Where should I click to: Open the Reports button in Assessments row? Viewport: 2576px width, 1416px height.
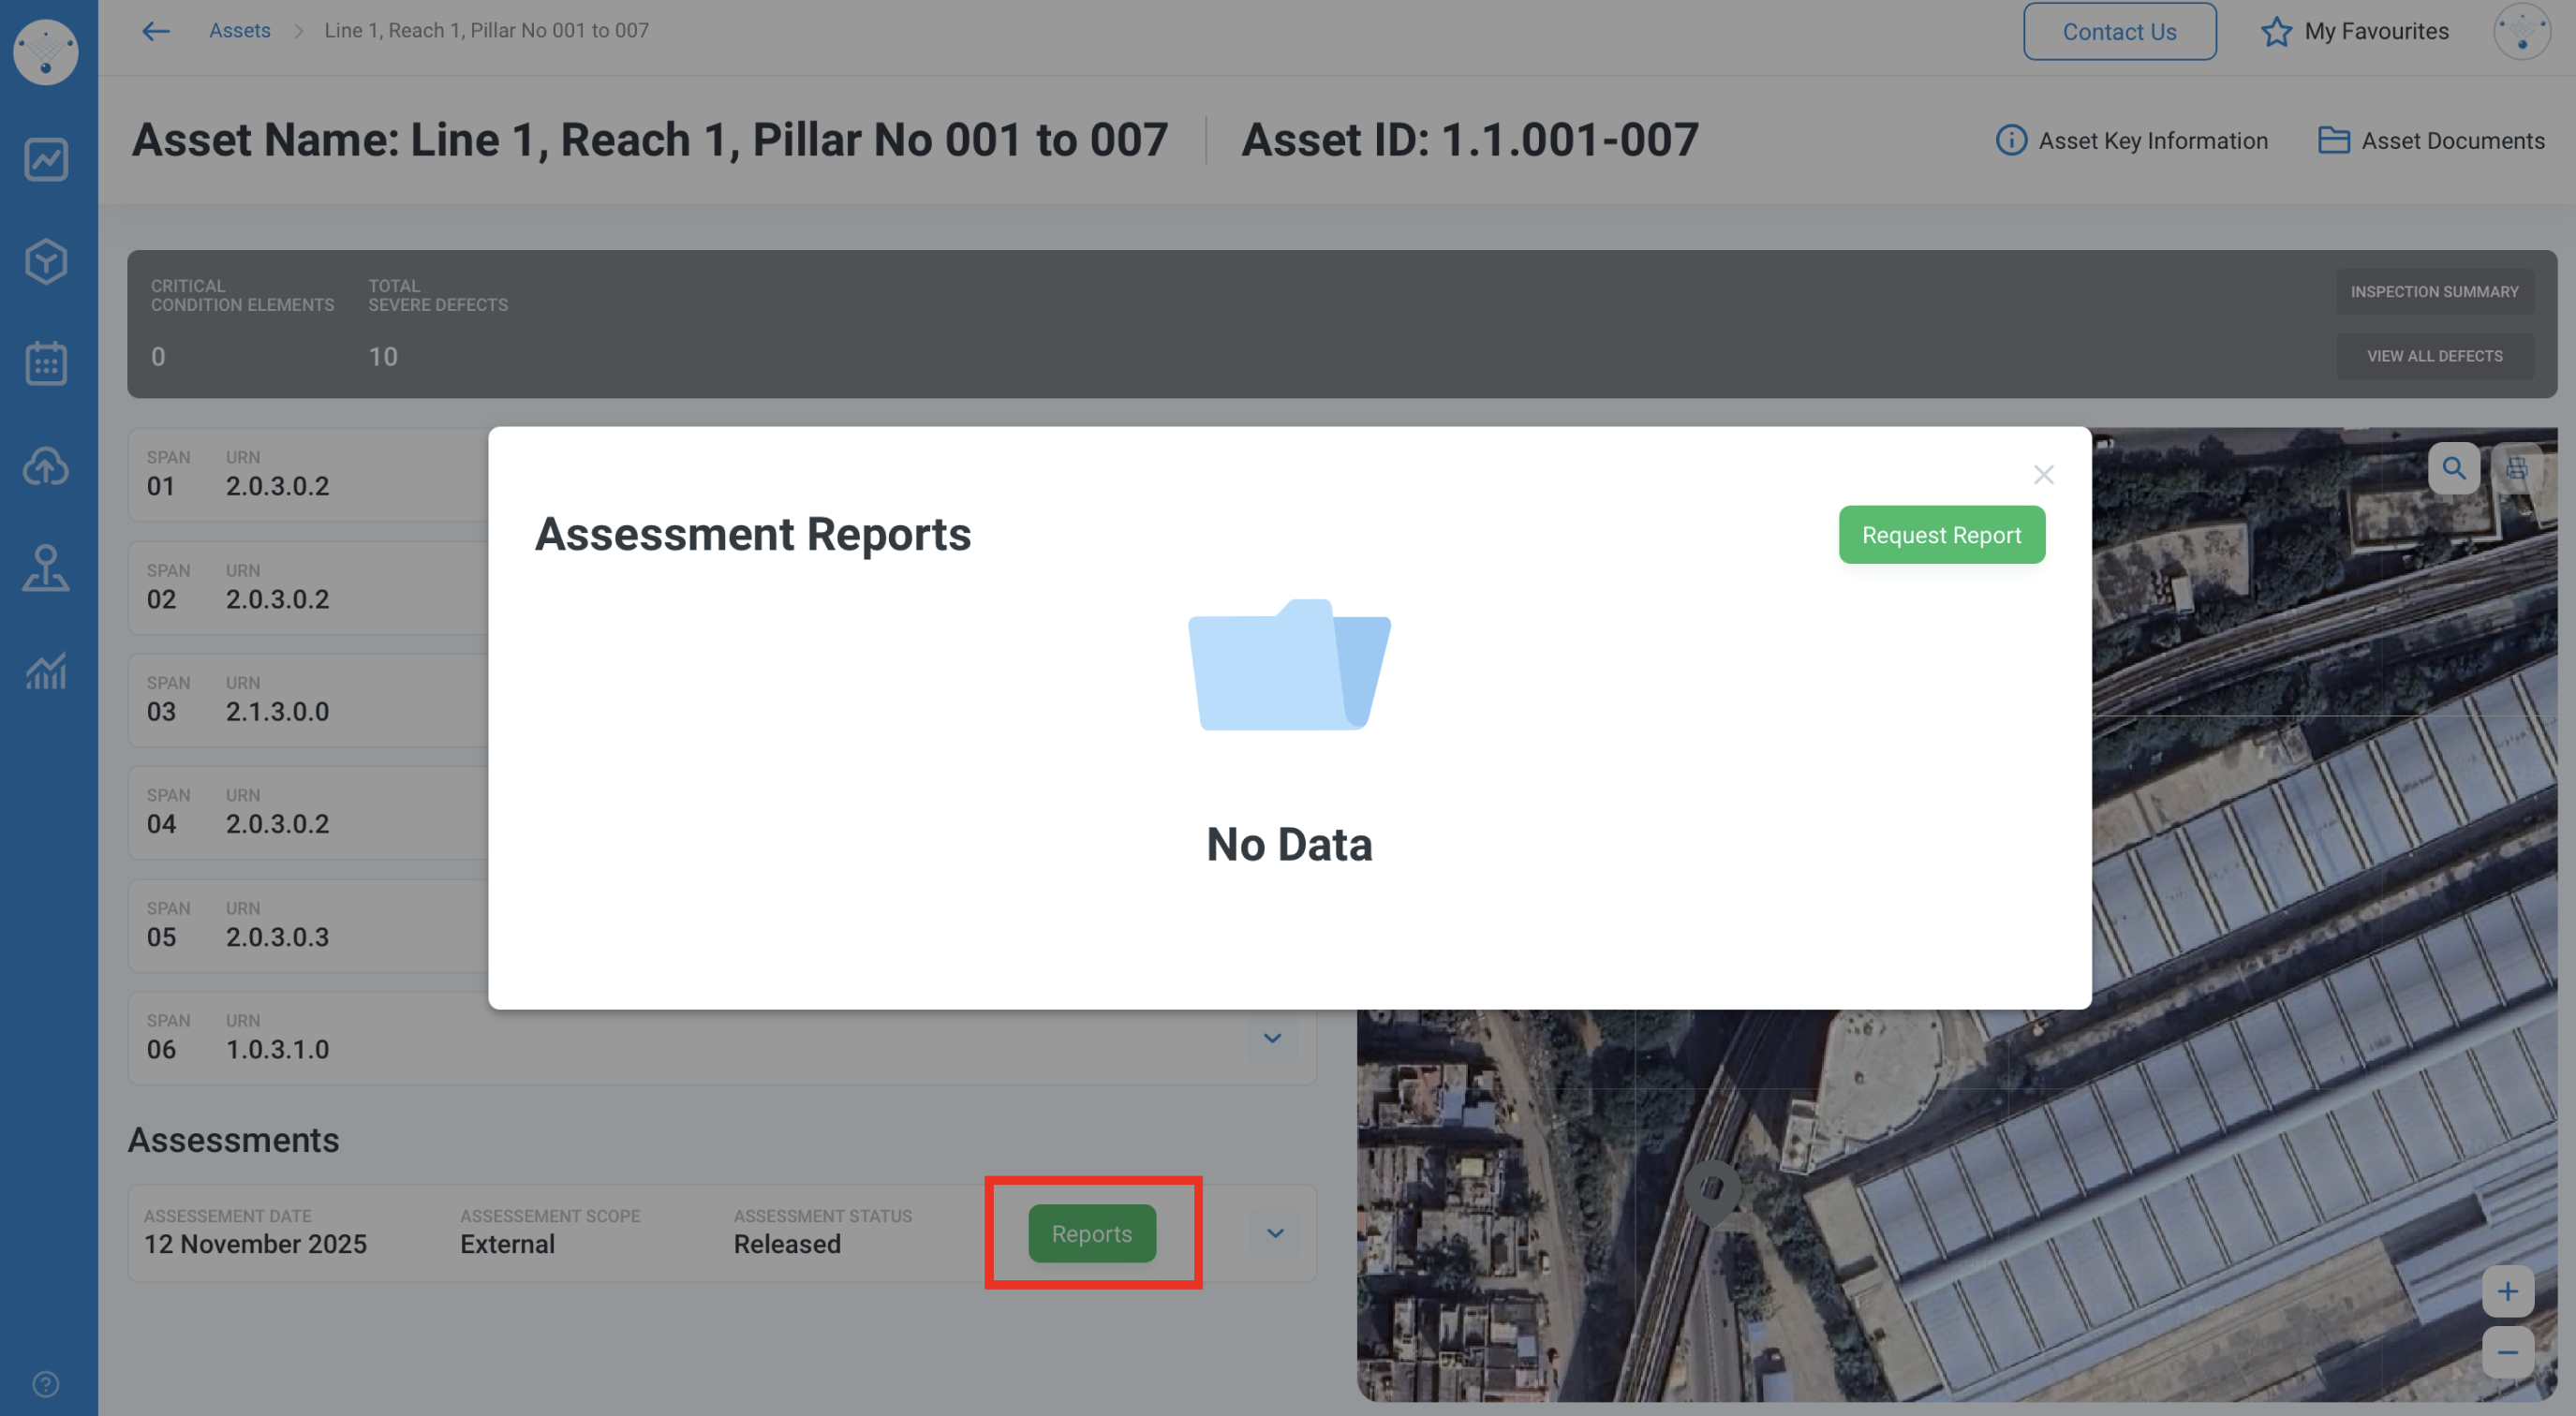[x=1092, y=1233]
